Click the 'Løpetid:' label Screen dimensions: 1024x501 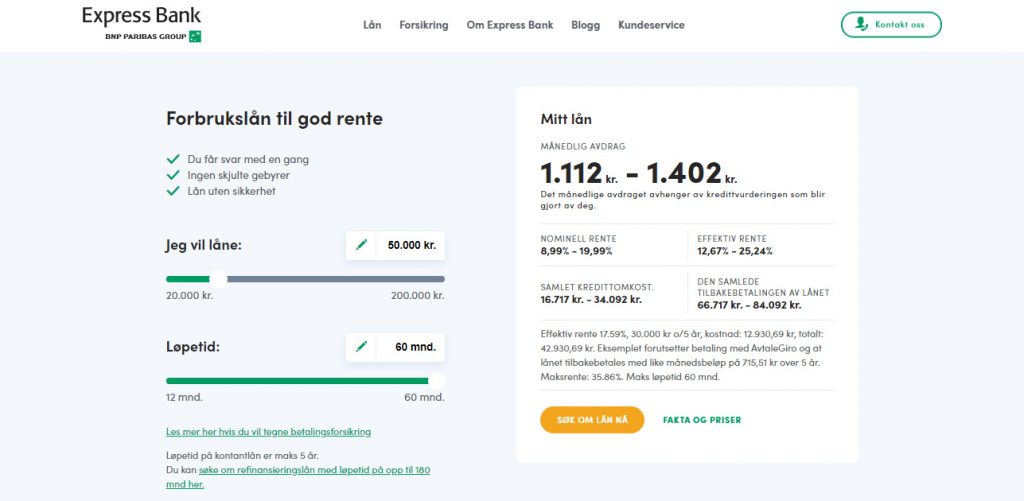click(x=193, y=347)
